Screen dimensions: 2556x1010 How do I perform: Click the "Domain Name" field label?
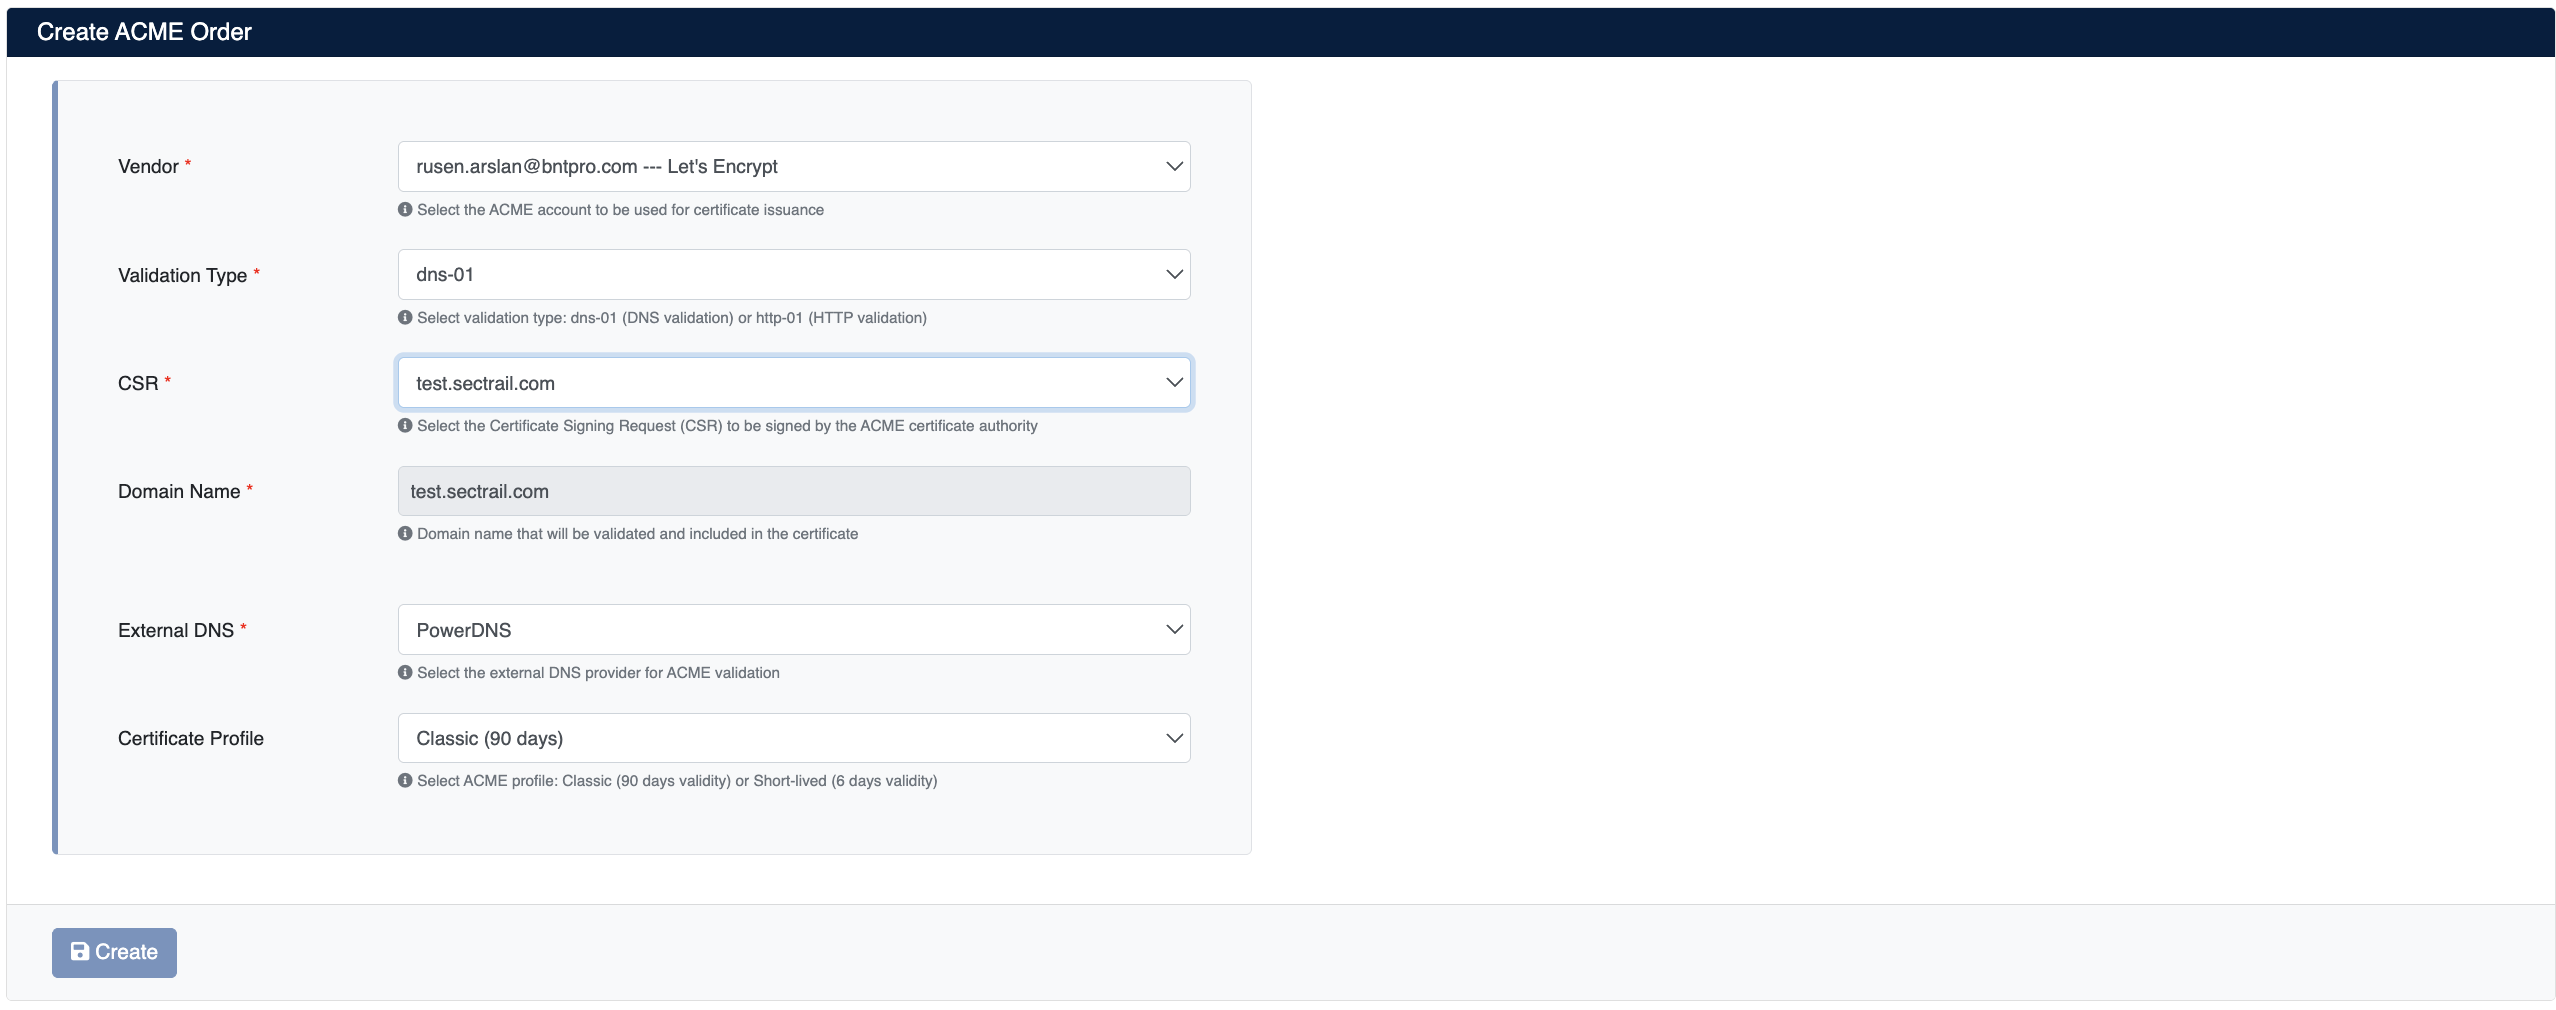click(179, 492)
